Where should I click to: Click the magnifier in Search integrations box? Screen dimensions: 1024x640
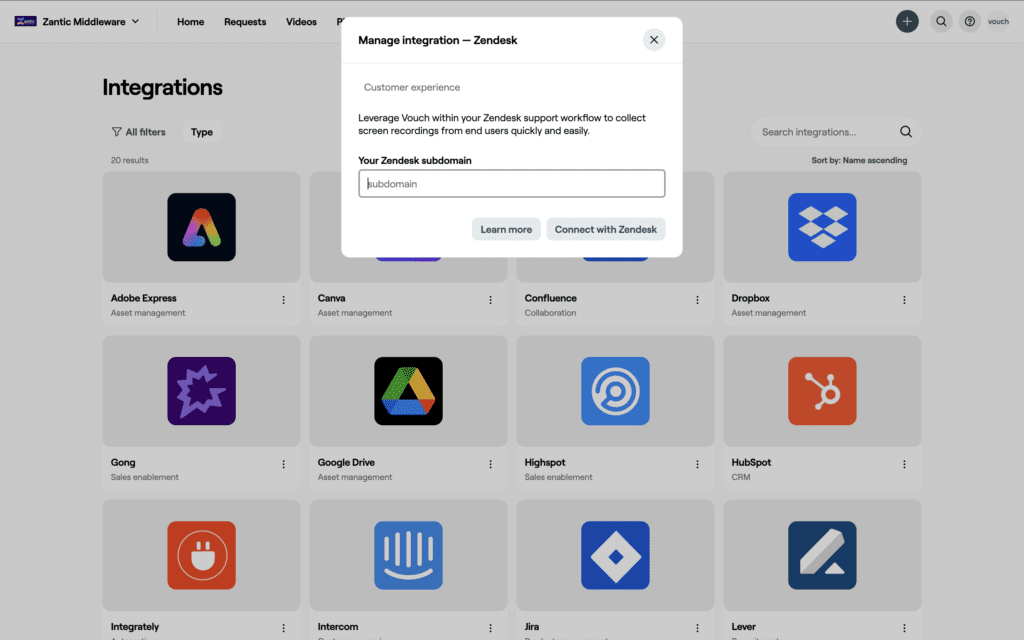point(906,132)
